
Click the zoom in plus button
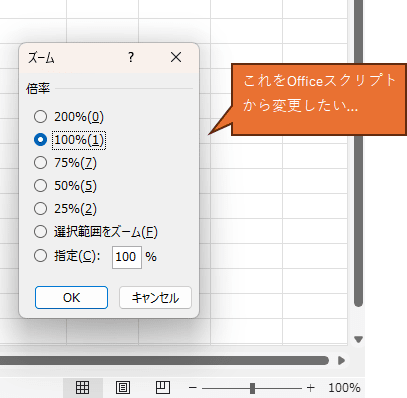point(311,388)
